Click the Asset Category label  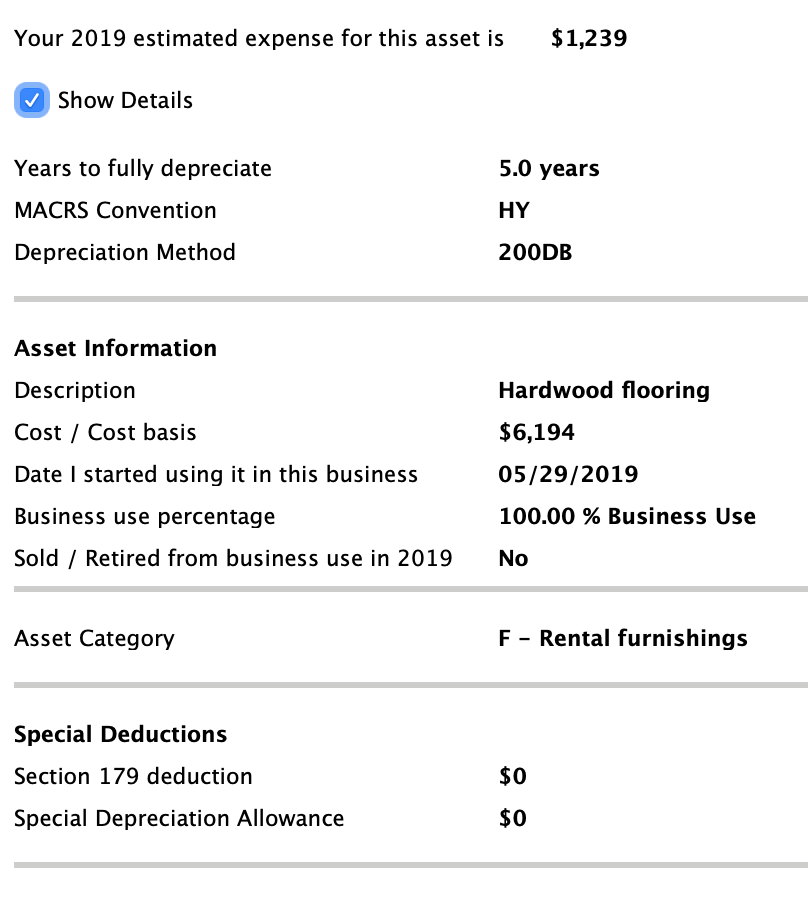(x=95, y=639)
